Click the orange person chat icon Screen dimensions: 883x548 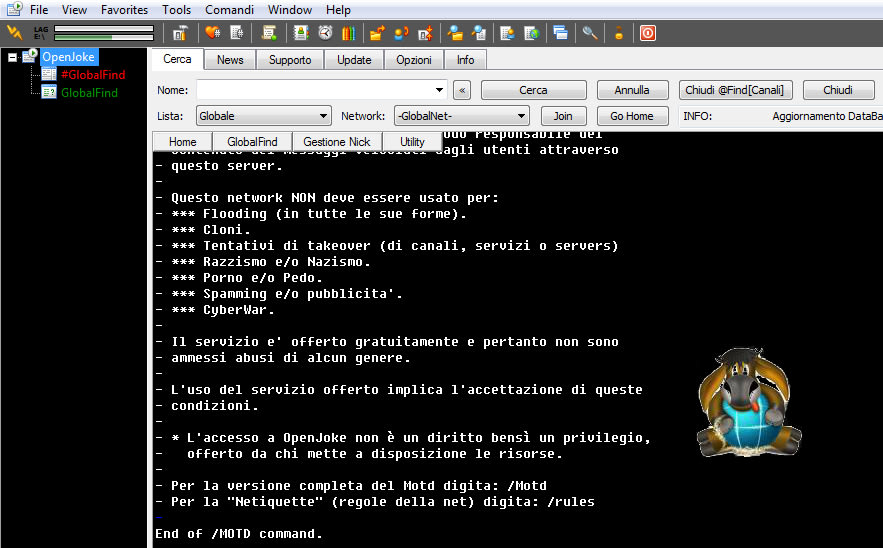tap(402, 33)
